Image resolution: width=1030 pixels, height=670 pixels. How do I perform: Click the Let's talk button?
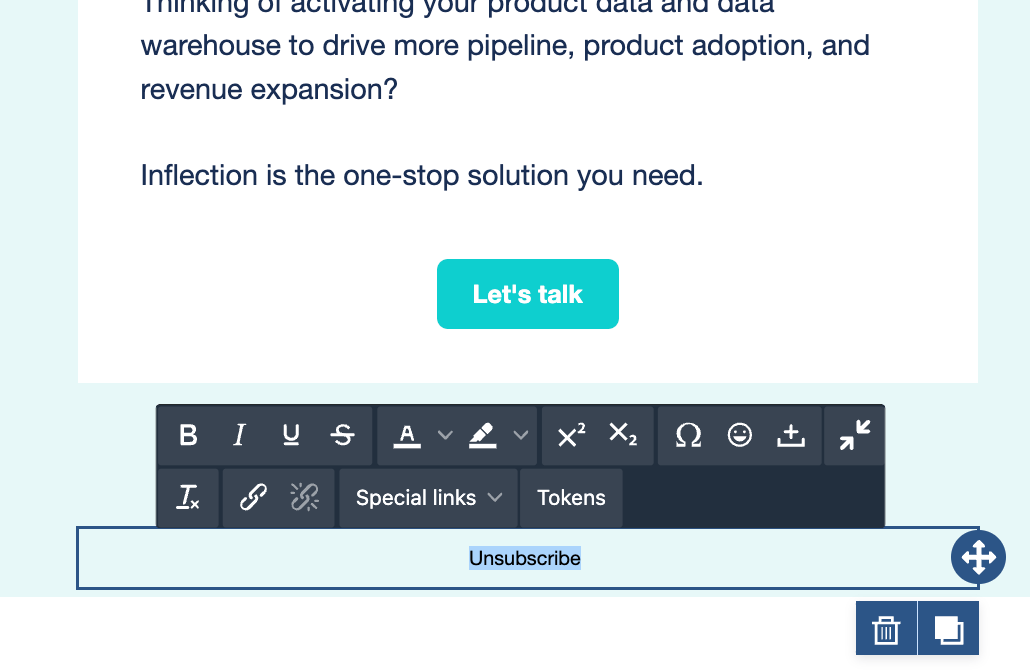click(x=527, y=294)
